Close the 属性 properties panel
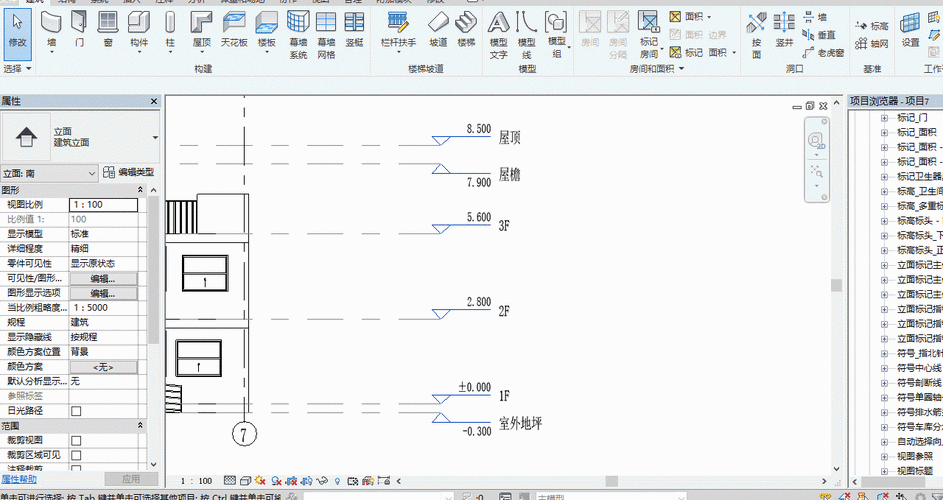The height and width of the screenshot is (500, 943). pos(153,102)
